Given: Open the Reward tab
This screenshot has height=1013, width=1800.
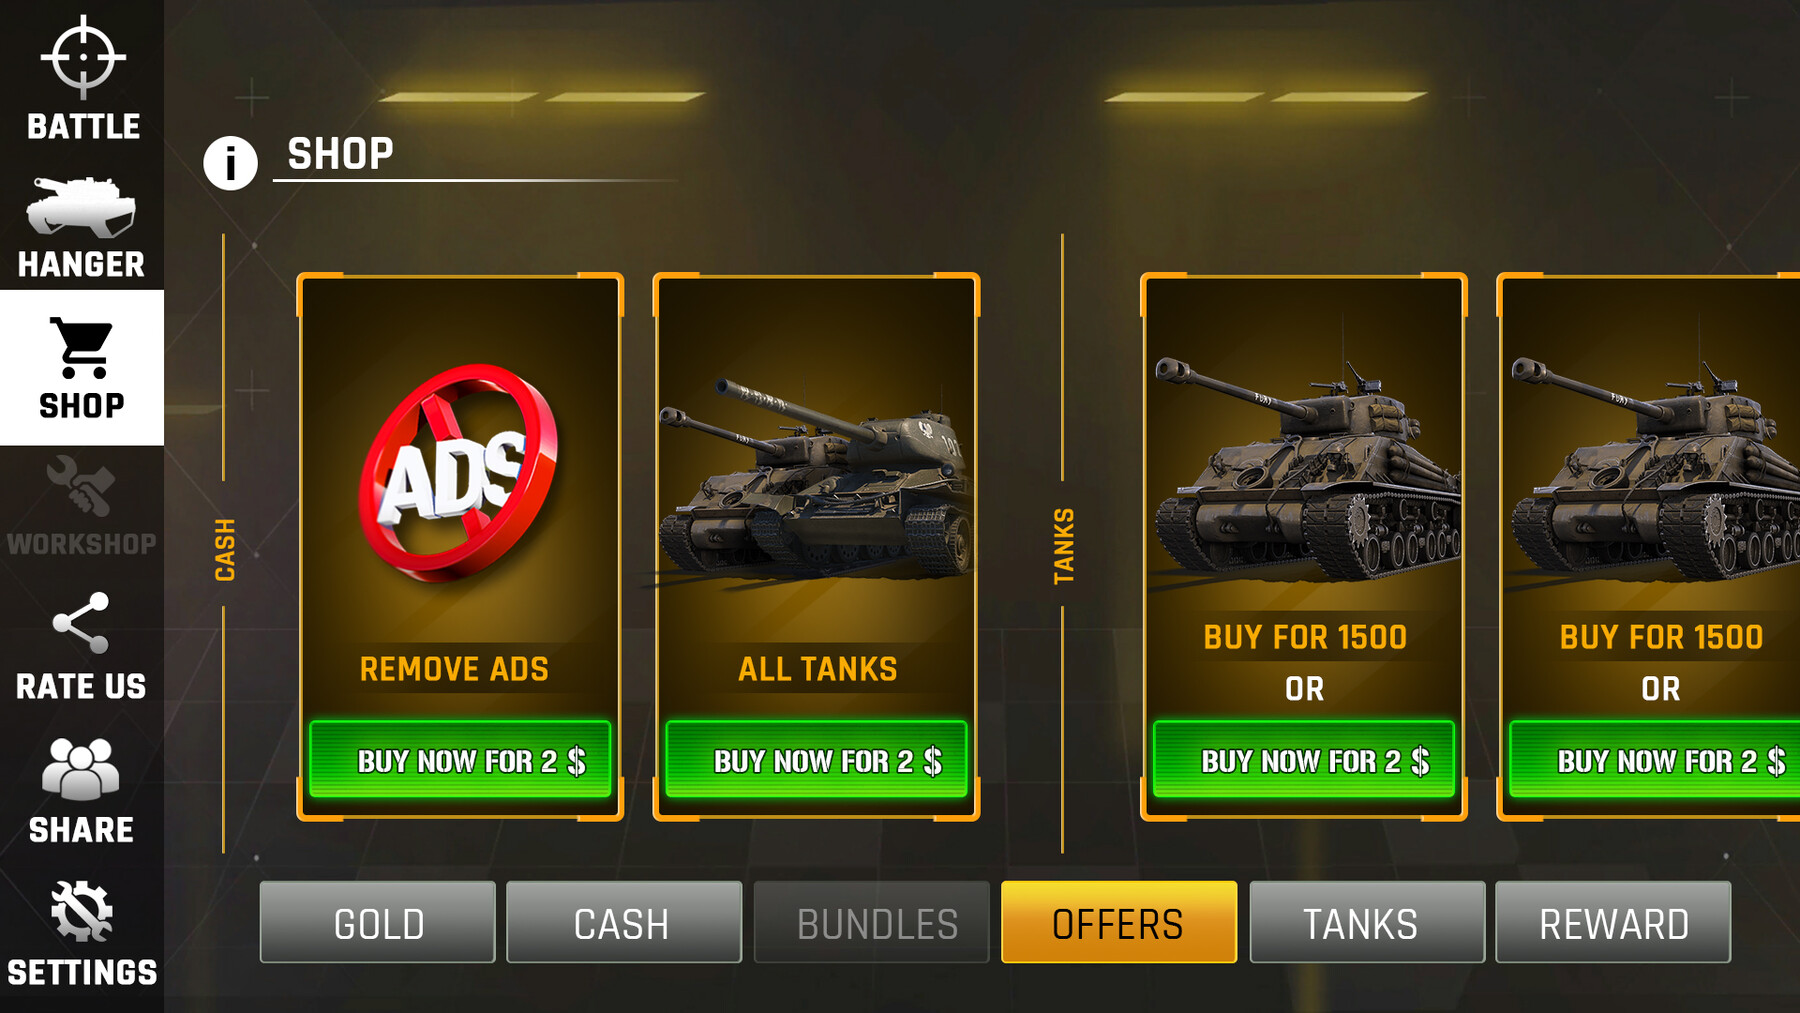Looking at the screenshot, I should pyautogui.click(x=1613, y=922).
